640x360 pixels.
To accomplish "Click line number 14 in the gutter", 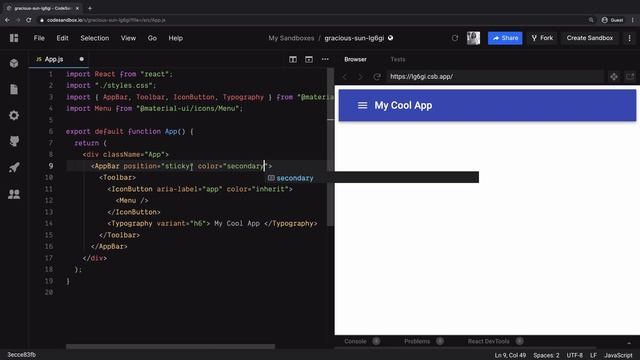I will pyautogui.click(x=49, y=224).
